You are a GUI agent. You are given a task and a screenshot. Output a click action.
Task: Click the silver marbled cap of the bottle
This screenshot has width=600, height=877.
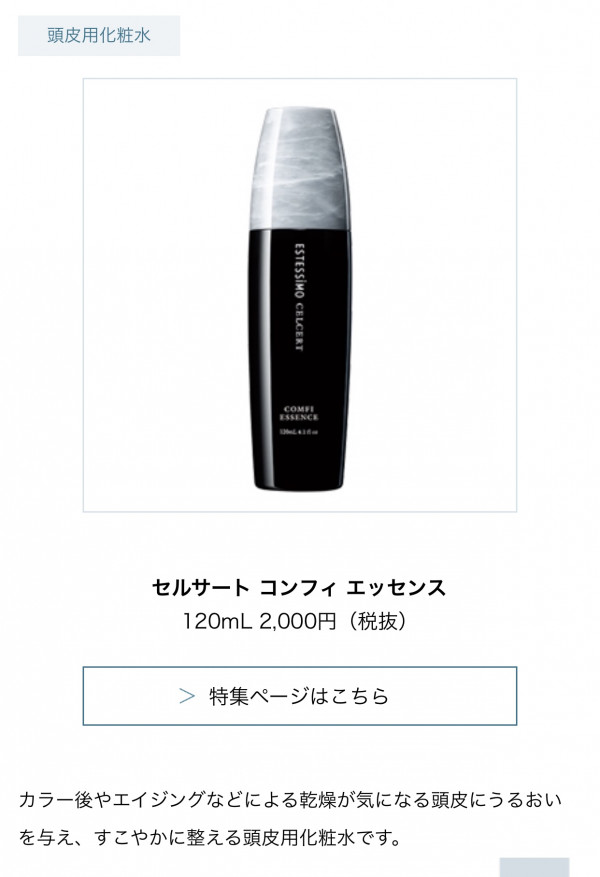coord(300,168)
